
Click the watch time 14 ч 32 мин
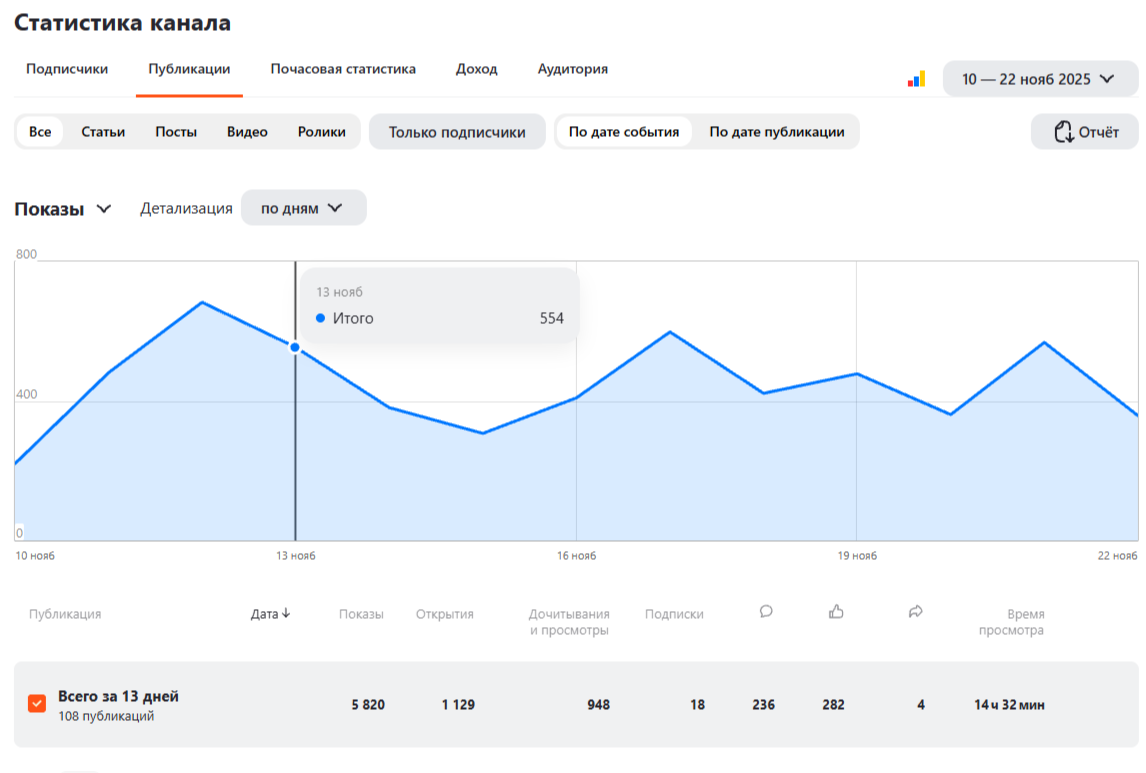click(1009, 704)
